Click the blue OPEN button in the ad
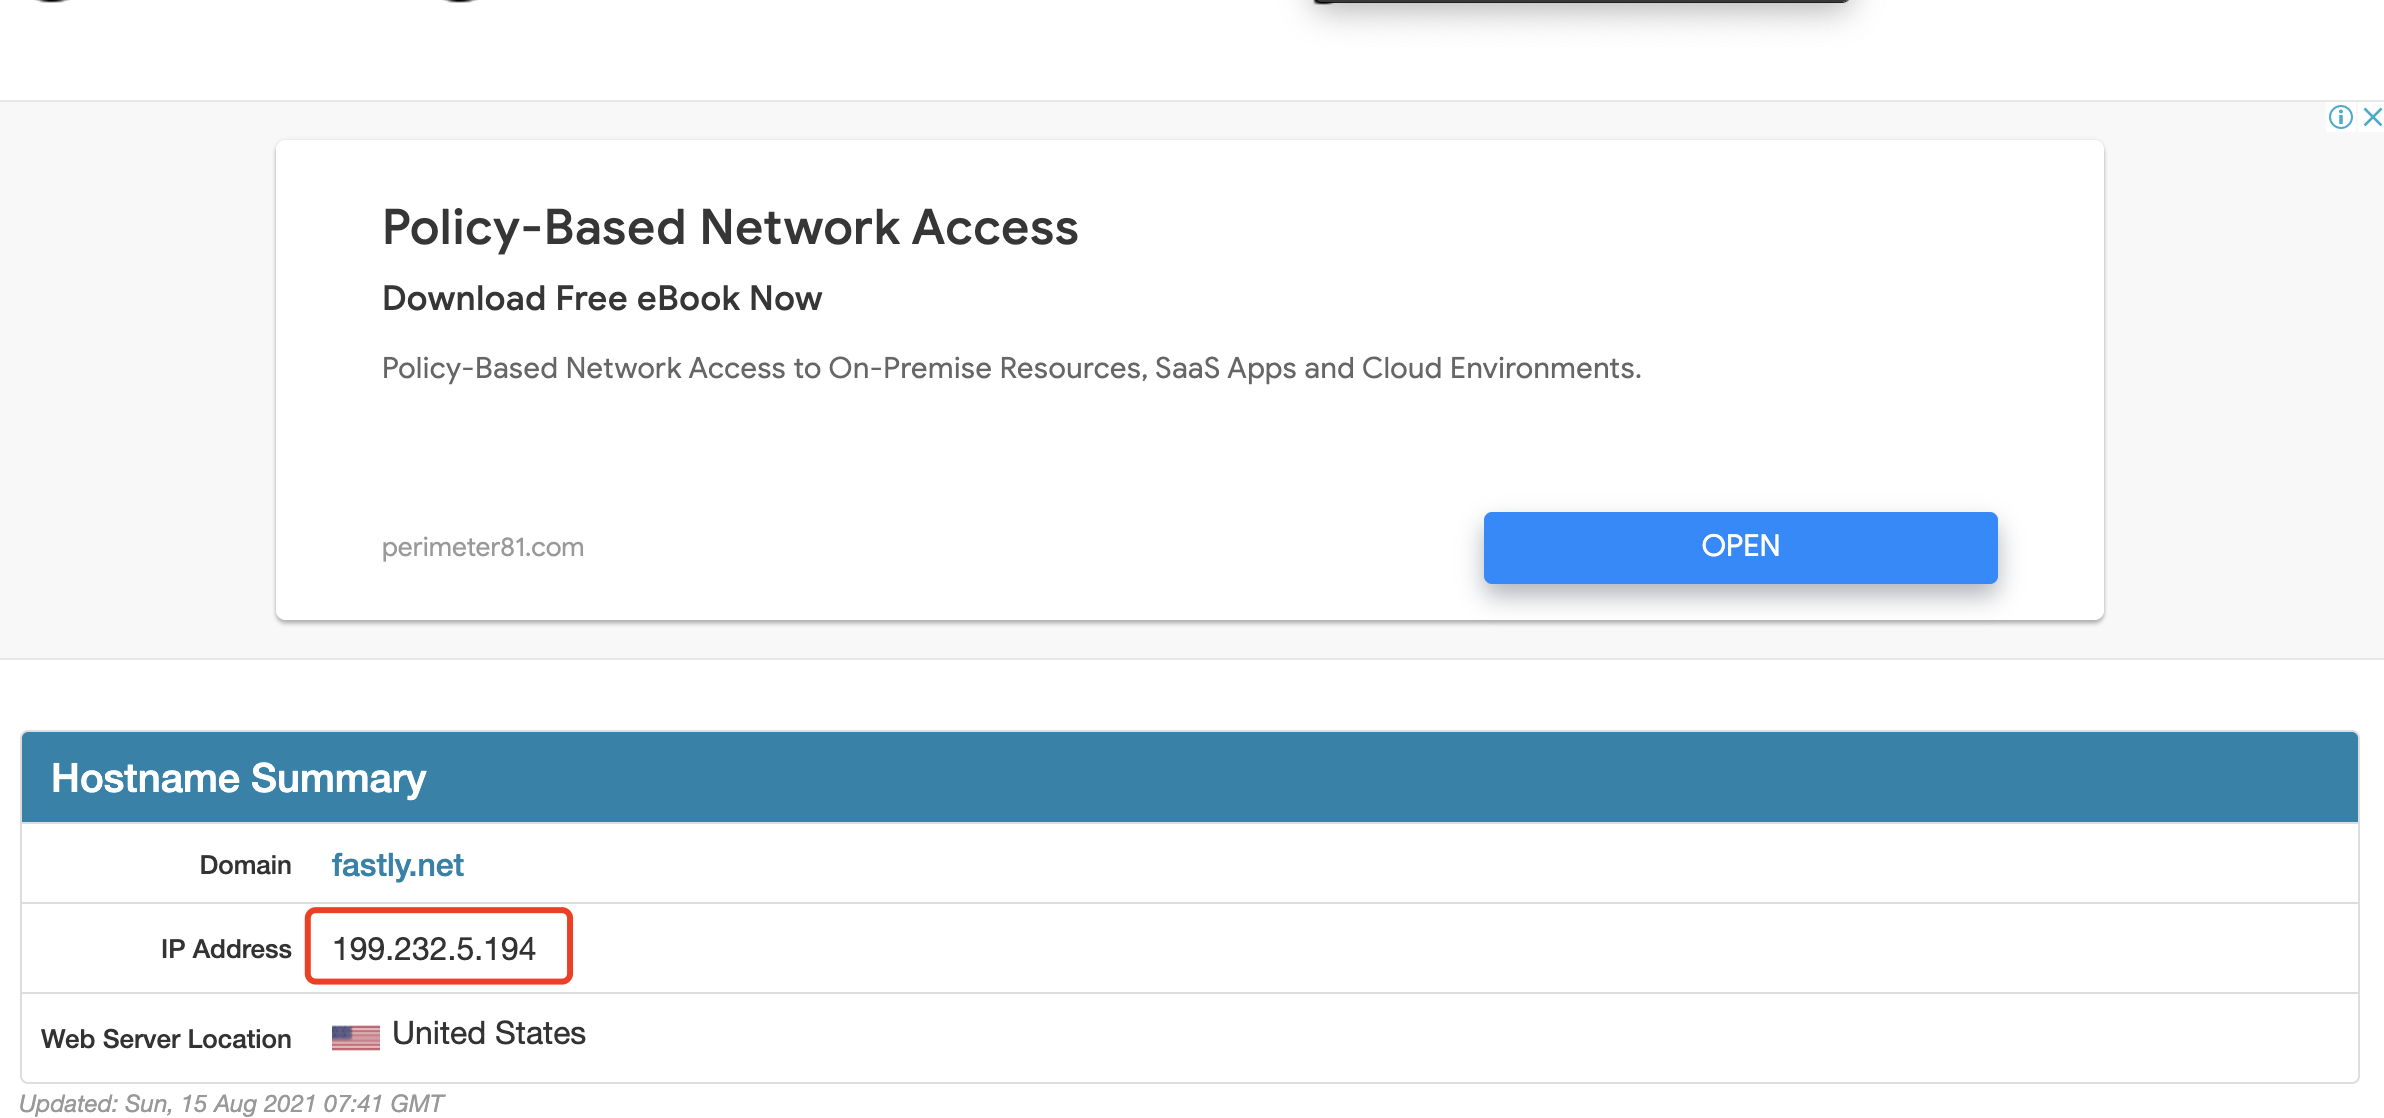This screenshot has height=1118, width=2384. click(x=1740, y=547)
